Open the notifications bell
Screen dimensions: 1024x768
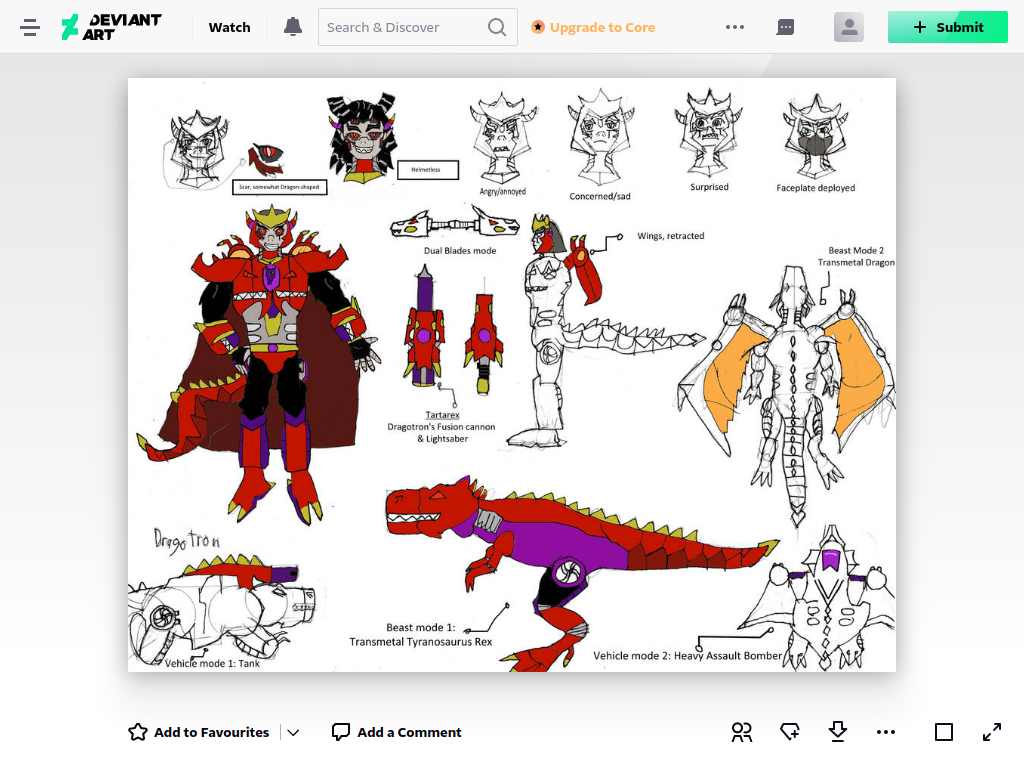[293, 27]
